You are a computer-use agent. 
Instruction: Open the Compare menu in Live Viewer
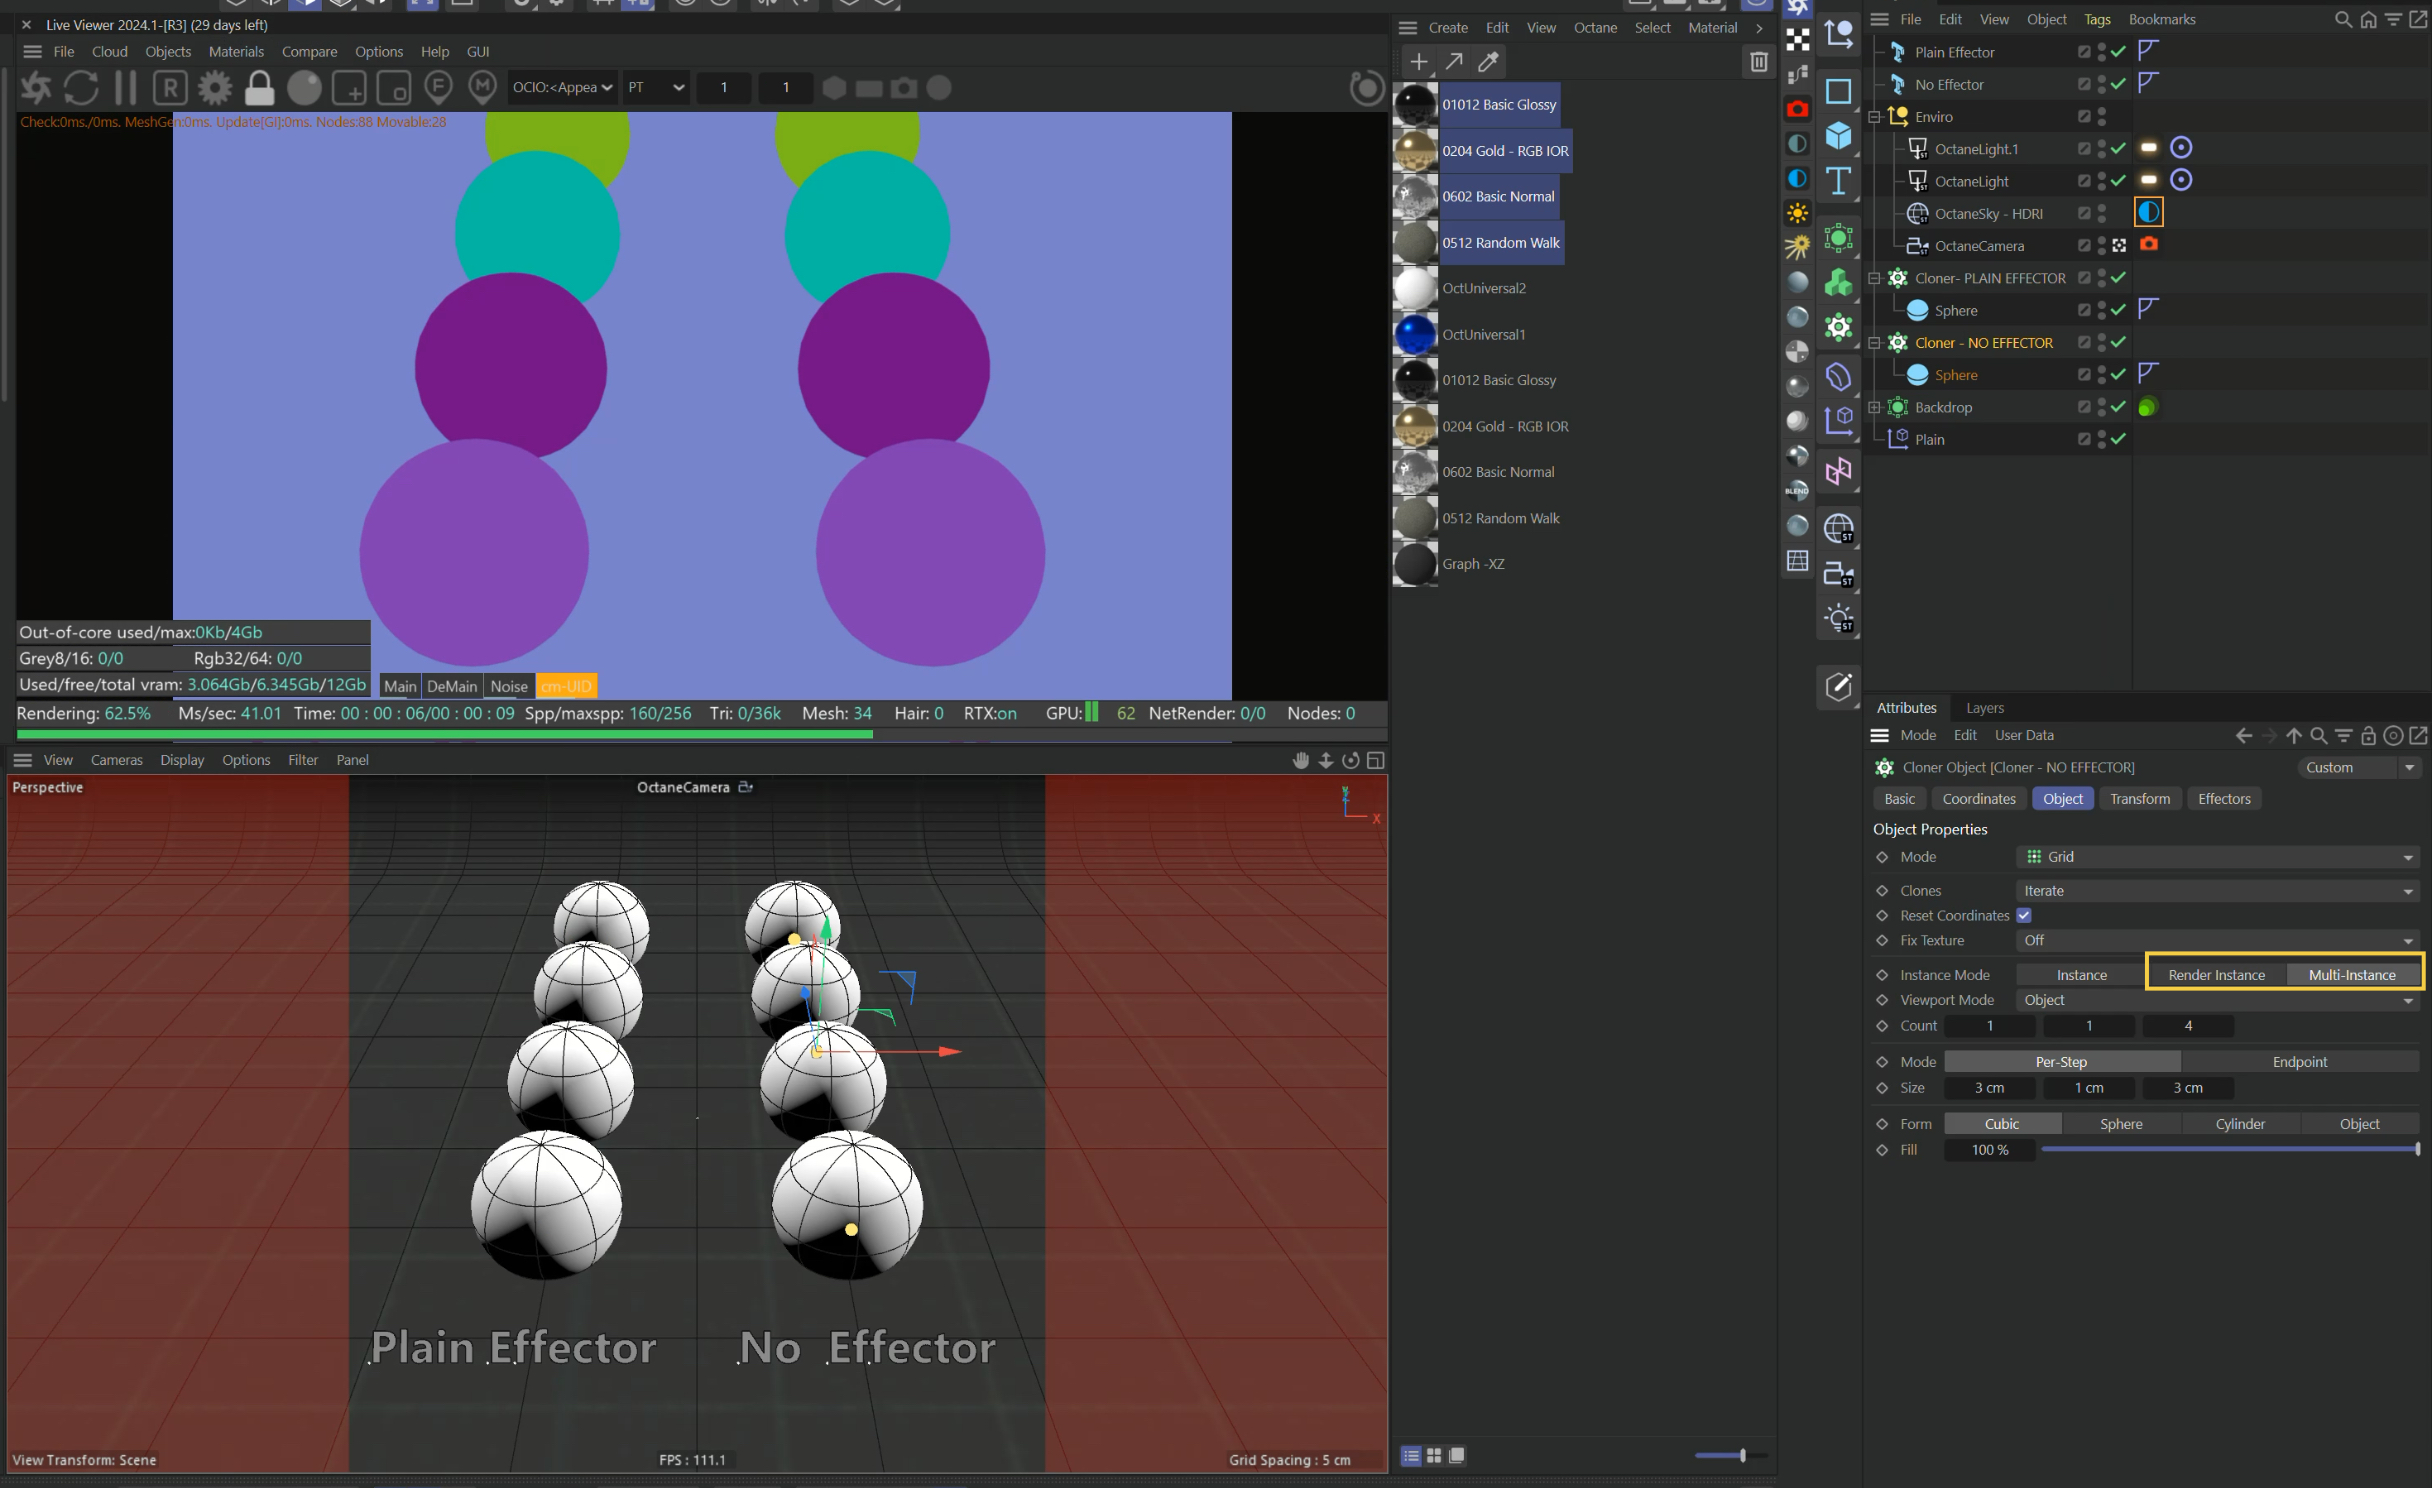tap(309, 52)
